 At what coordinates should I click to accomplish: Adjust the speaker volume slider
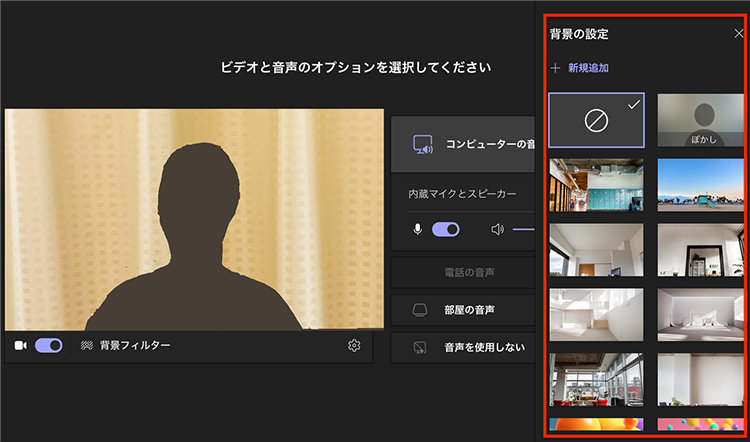click(x=523, y=230)
